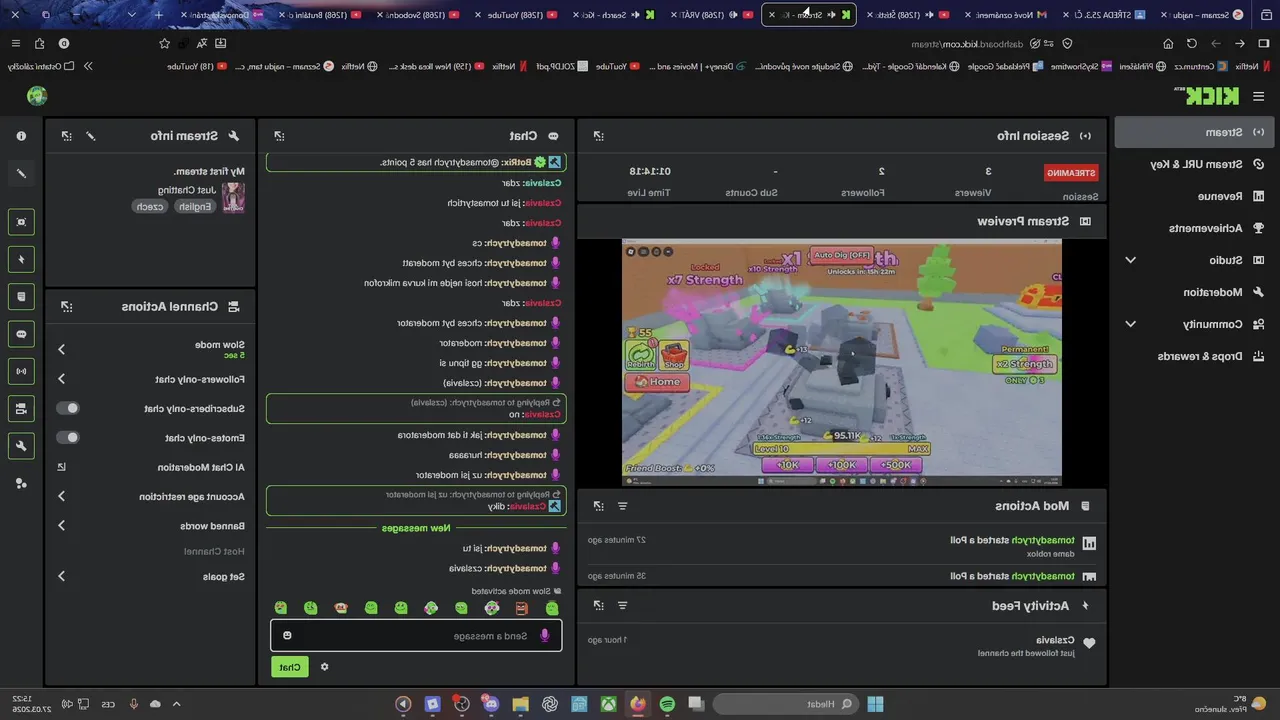Edit stream info with the pencil icon
Image resolution: width=1280 pixels, height=720 pixels.
pyautogui.click(x=90, y=136)
